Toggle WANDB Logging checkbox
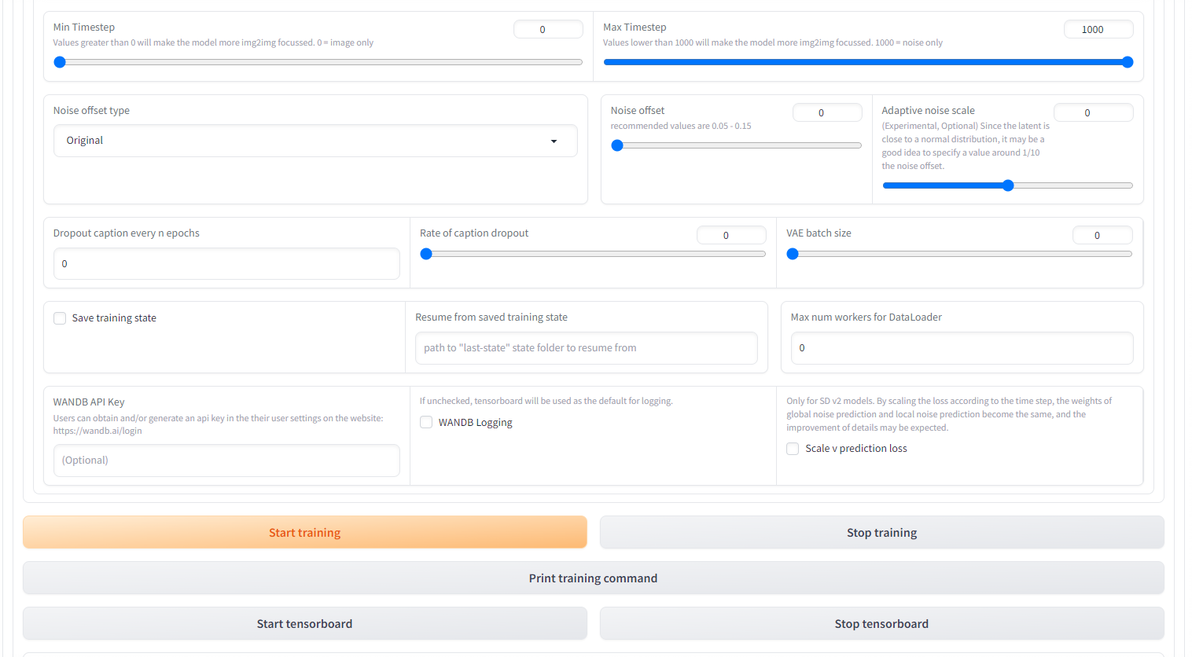Screen dimensions: 1192x657 [427, 422]
